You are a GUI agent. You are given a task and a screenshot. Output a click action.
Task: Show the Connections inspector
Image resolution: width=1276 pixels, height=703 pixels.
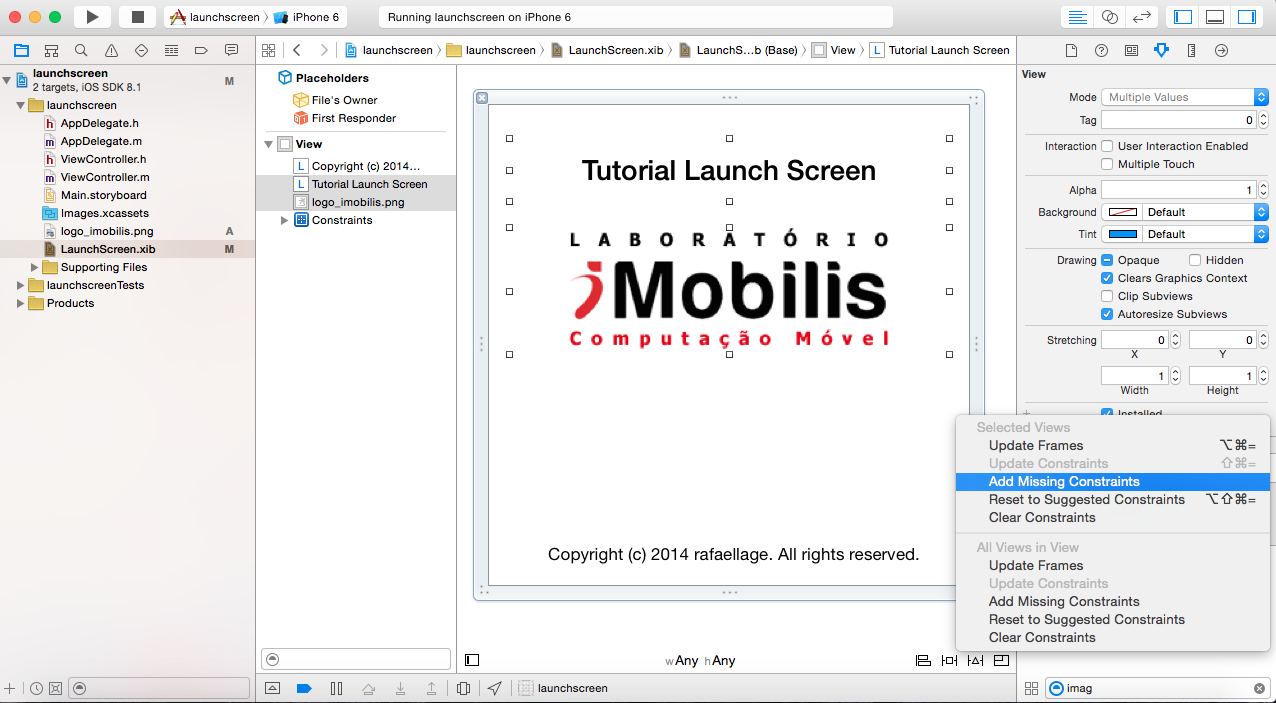[1221, 50]
